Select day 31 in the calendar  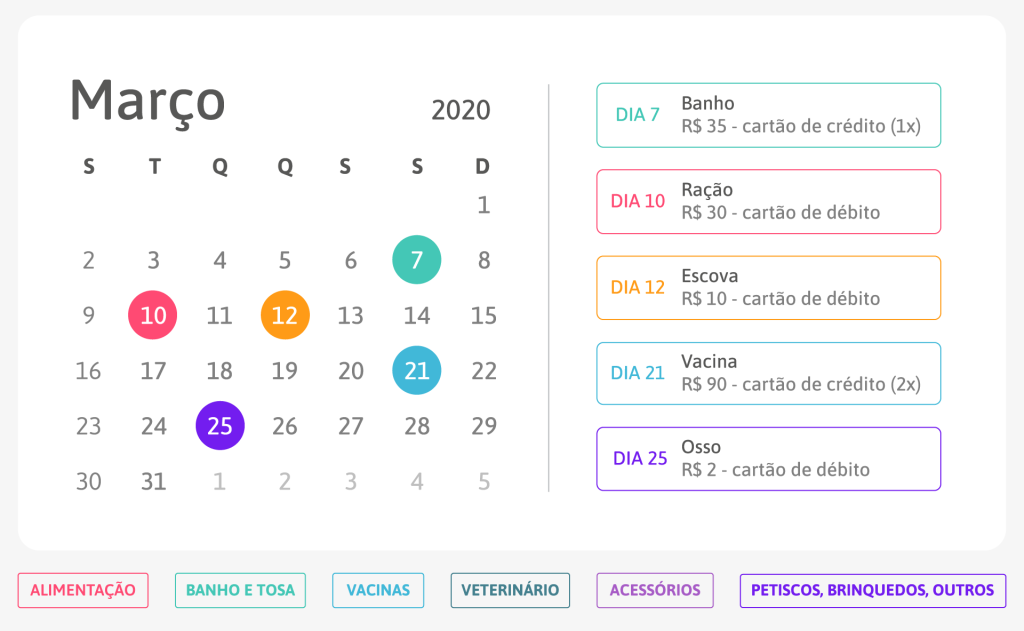[x=153, y=481]
